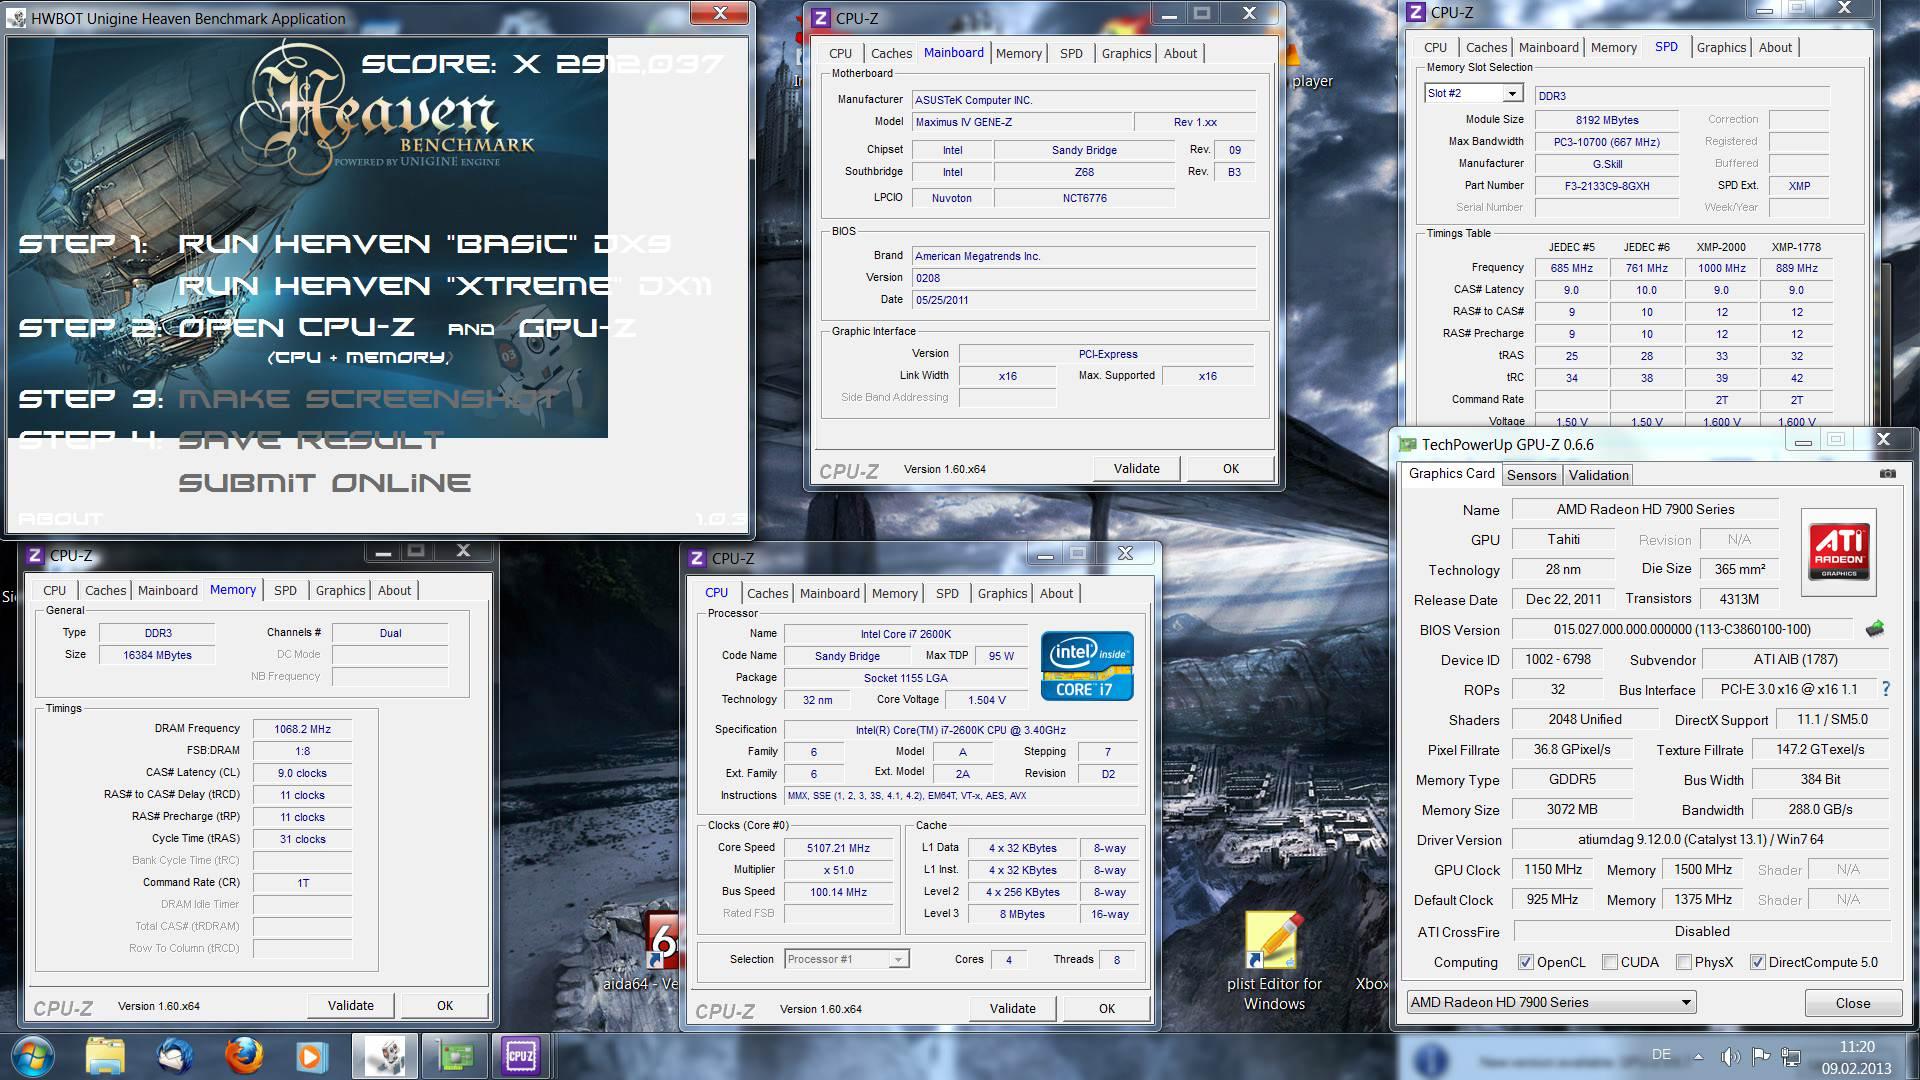Toggle the OpenCL checkbox in GPU-Z

(x=1525, y=962)
